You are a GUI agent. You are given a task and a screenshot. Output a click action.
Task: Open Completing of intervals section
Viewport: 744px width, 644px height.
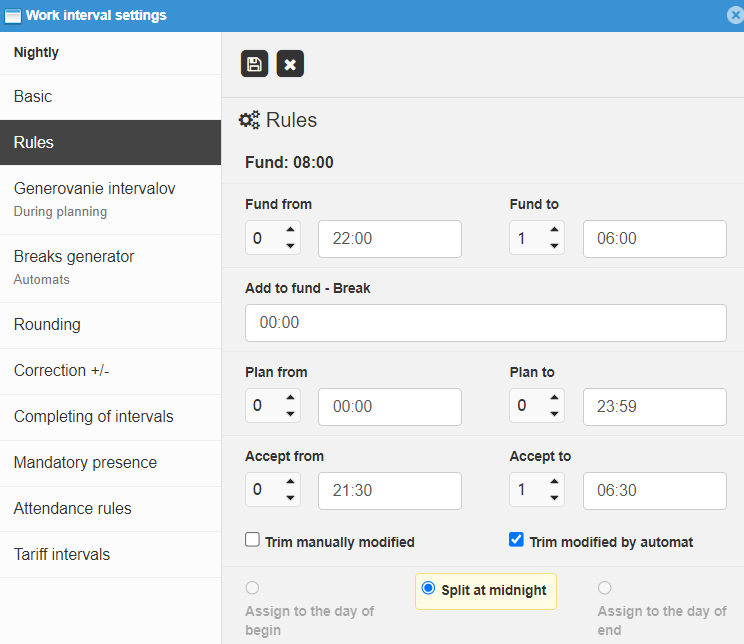click(x=111, y=417)
